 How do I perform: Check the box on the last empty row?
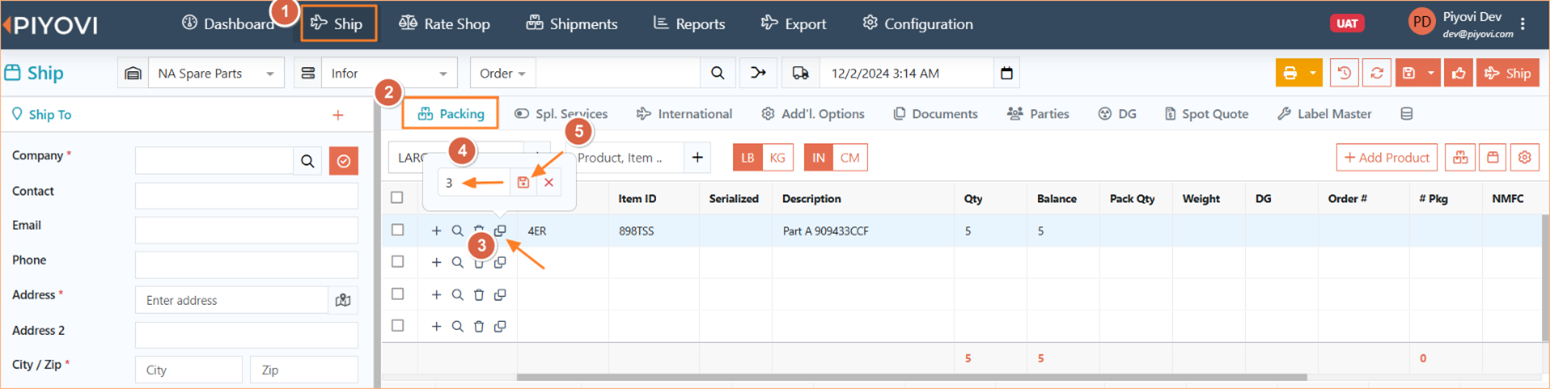pos(397,325)
